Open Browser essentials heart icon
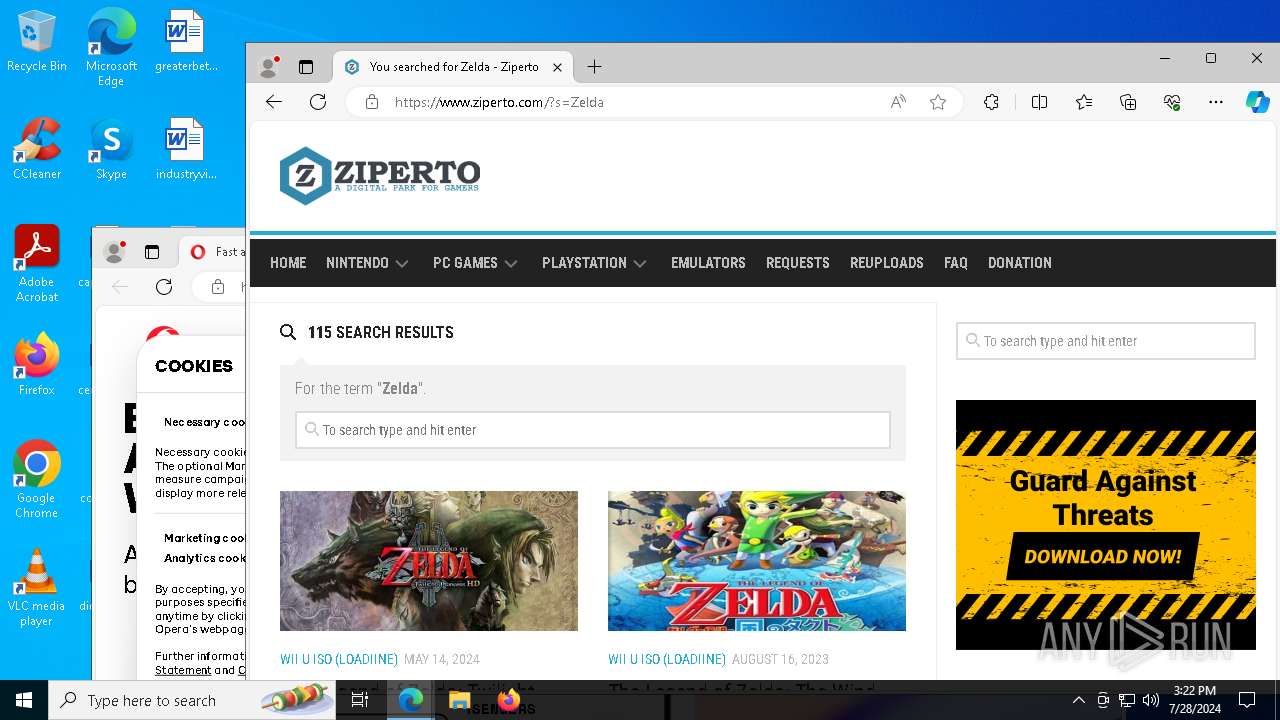 point(1172,102)
